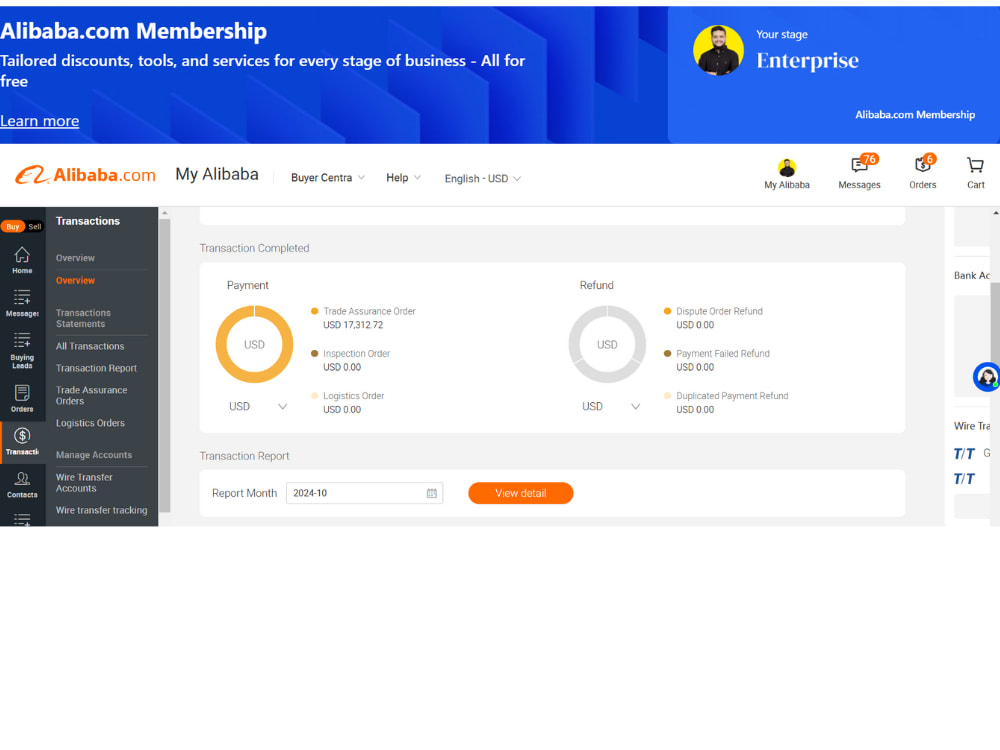Open Logistics Orders menu item
This screenshot has height=750, width=1000.
pyautogui.click(x=91, y=423)
